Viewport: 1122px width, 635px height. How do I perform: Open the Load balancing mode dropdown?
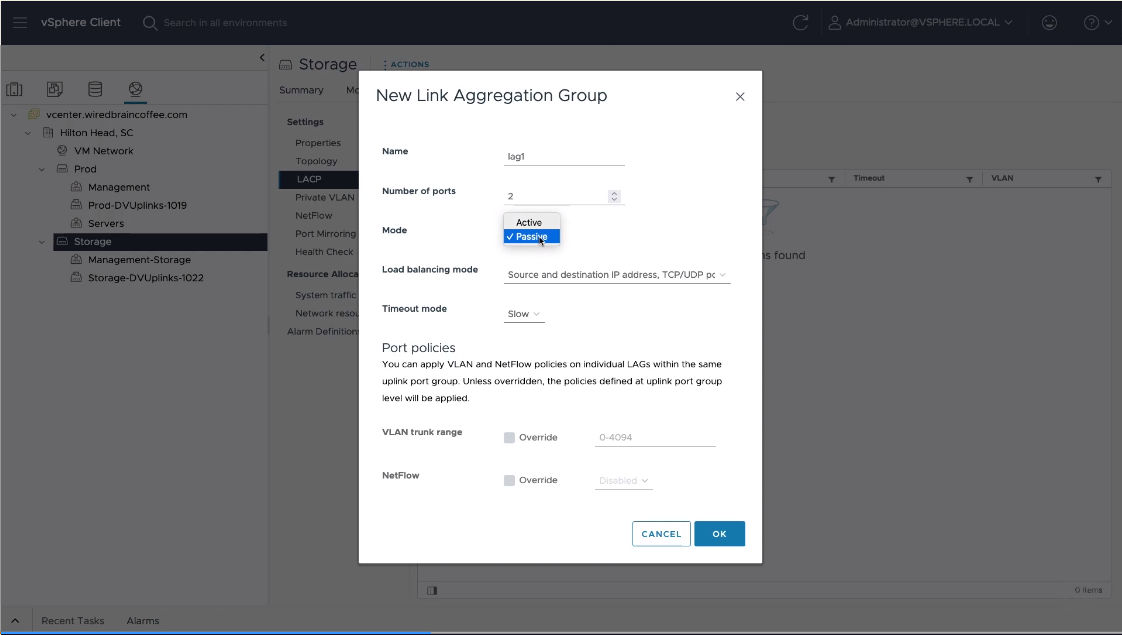coord(616,274)
